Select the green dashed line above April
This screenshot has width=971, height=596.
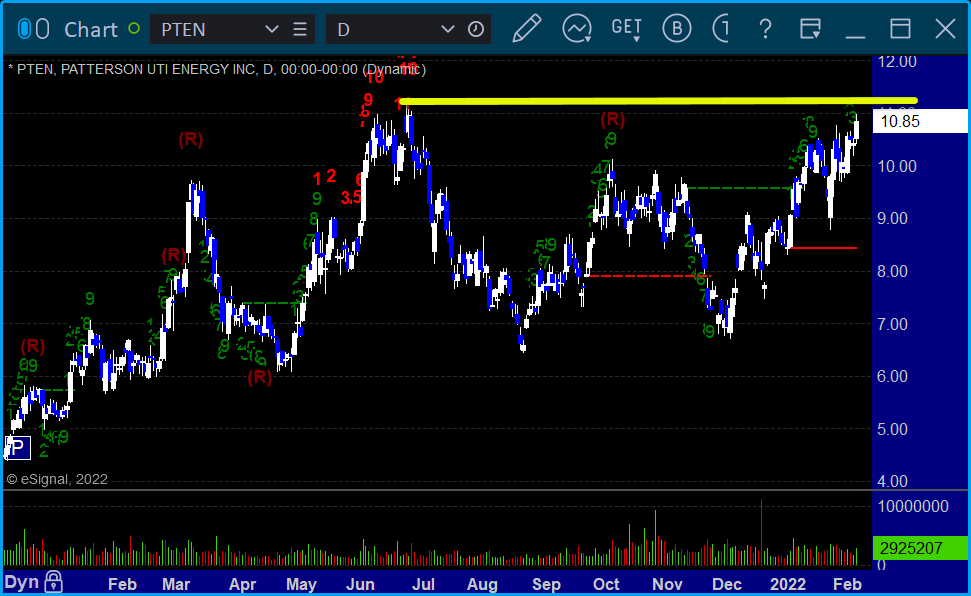pyautogui.click(x=272, y=303)
